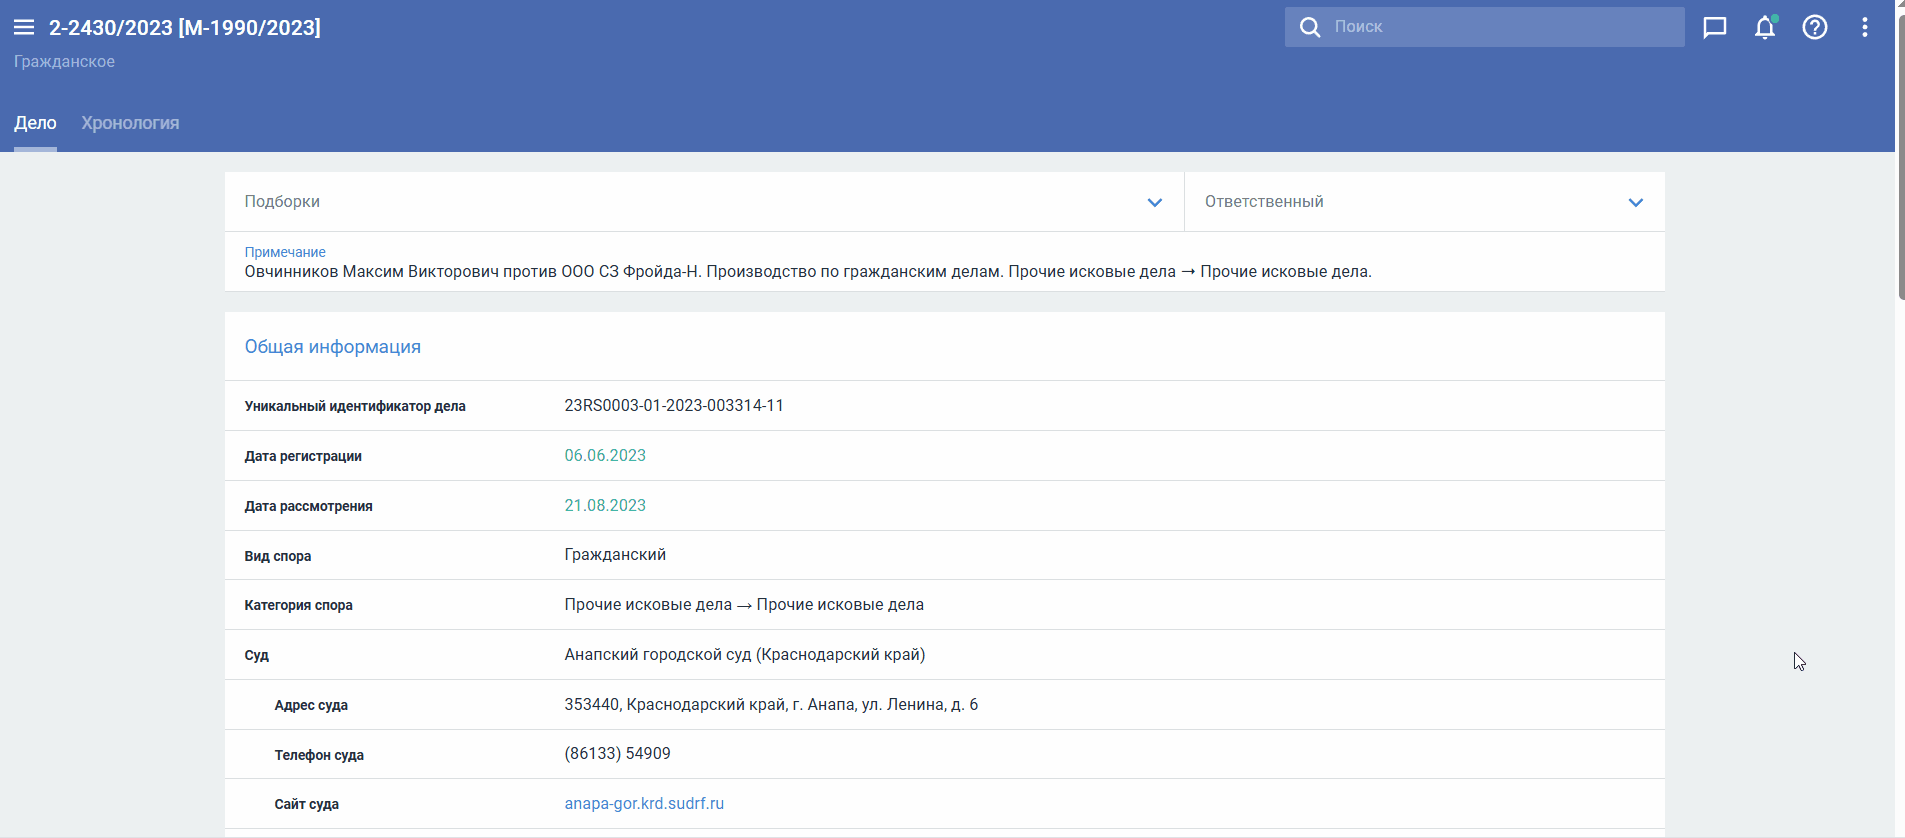Click the hearing date 21.08.2023
This screenshot has height=838, width=1905.
click(x=605, y=505)
